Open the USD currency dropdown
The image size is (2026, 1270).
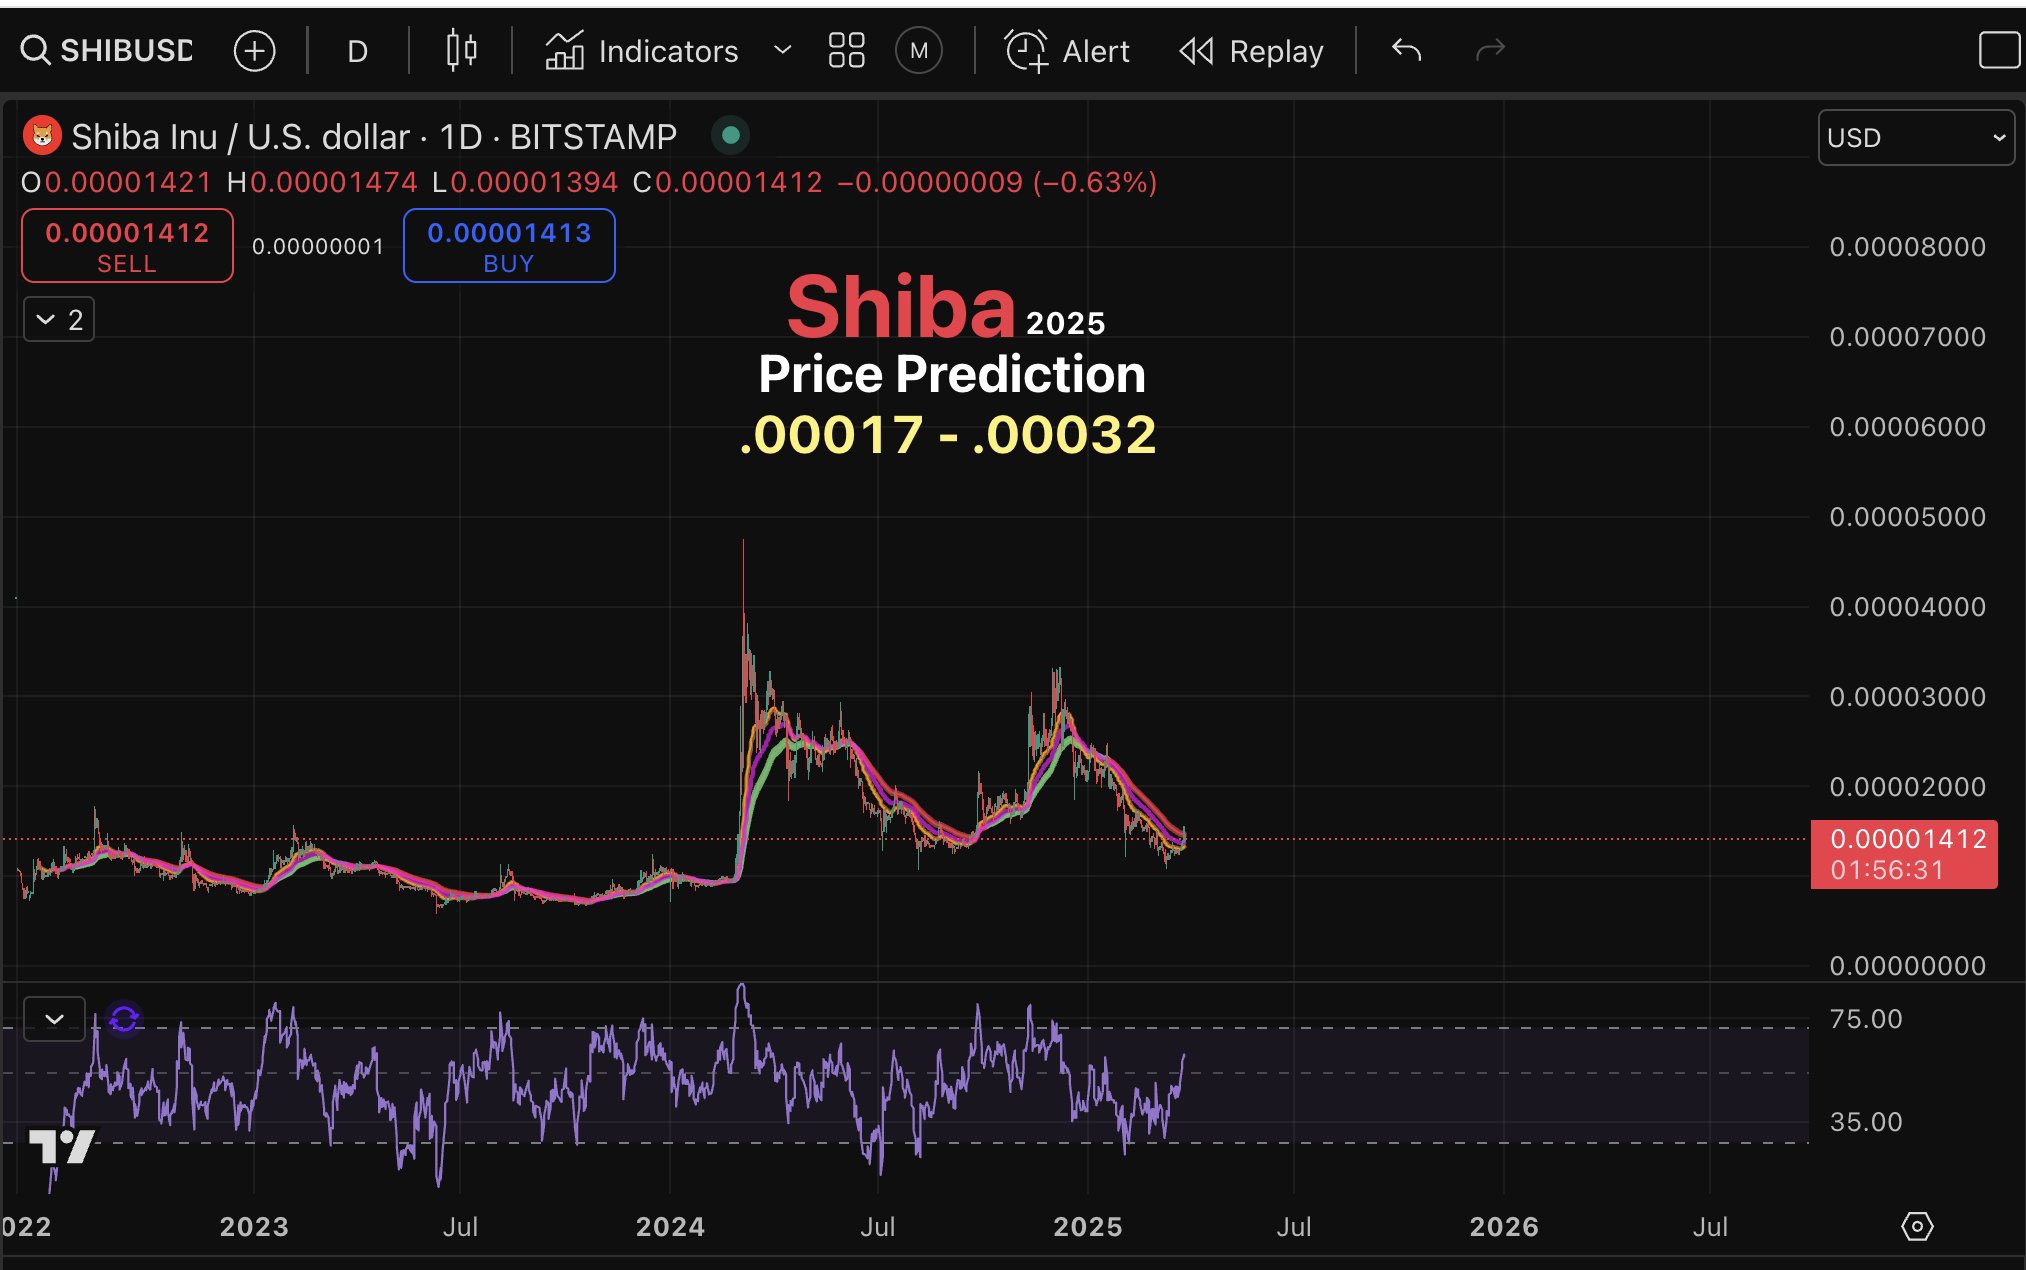coord(1915,137)
